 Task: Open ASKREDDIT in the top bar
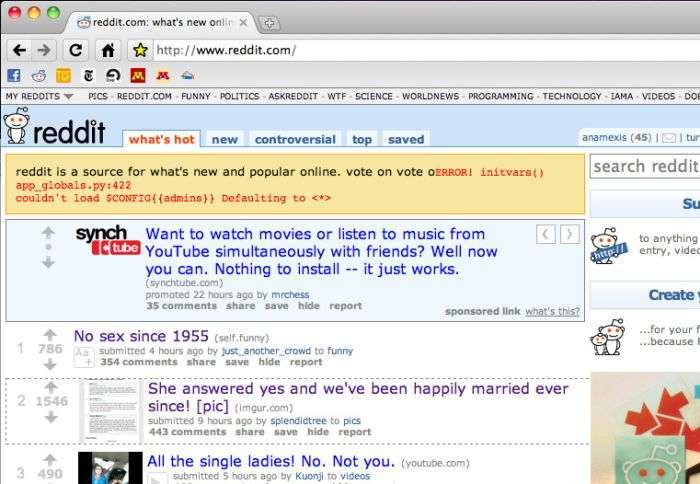coord(293,96)
